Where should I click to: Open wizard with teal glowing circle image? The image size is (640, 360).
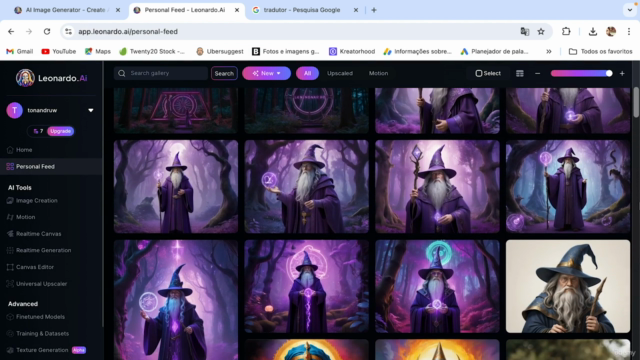437,286
